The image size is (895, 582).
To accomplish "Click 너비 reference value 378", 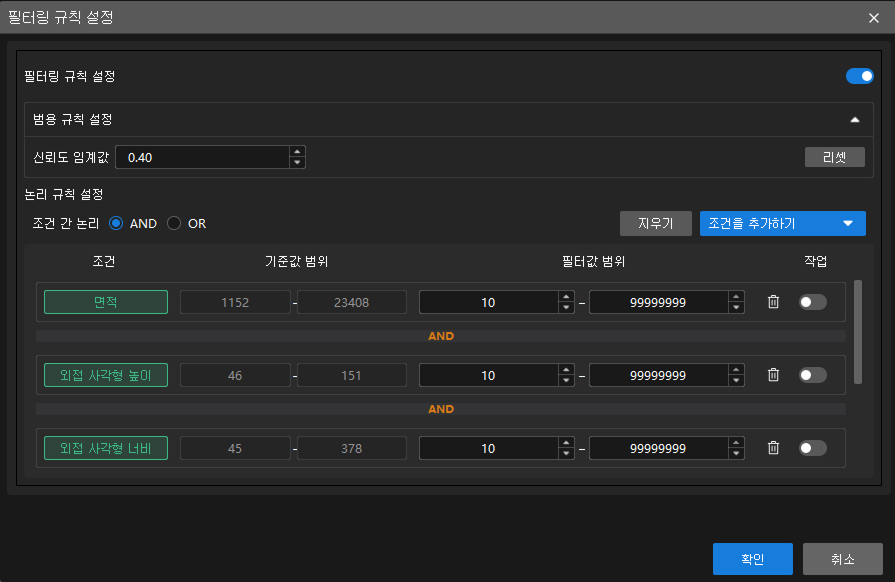I will pyautogui.click(x=352, y=448).
